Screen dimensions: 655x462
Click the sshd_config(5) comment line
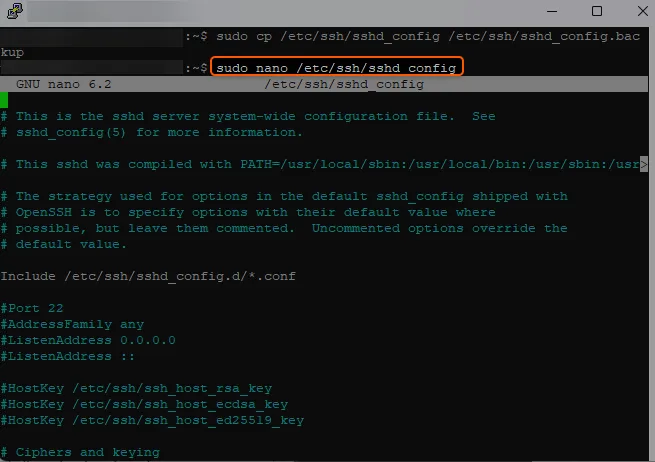(x=152, y=132)
